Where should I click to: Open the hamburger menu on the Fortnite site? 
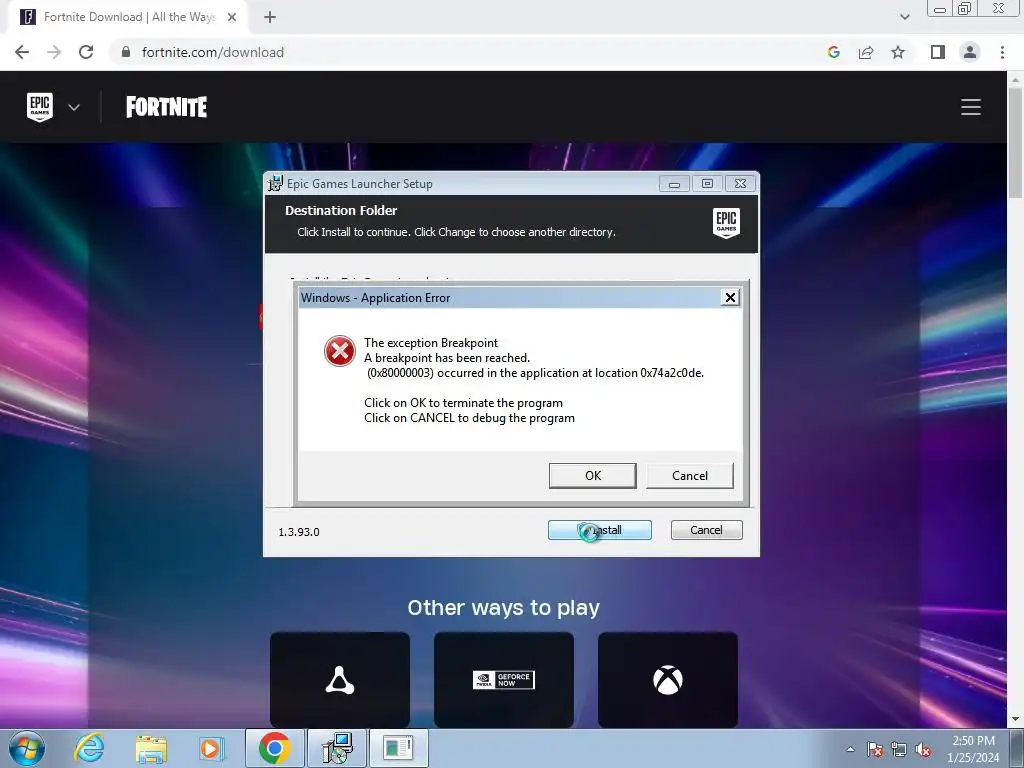(x=970, y=107)
